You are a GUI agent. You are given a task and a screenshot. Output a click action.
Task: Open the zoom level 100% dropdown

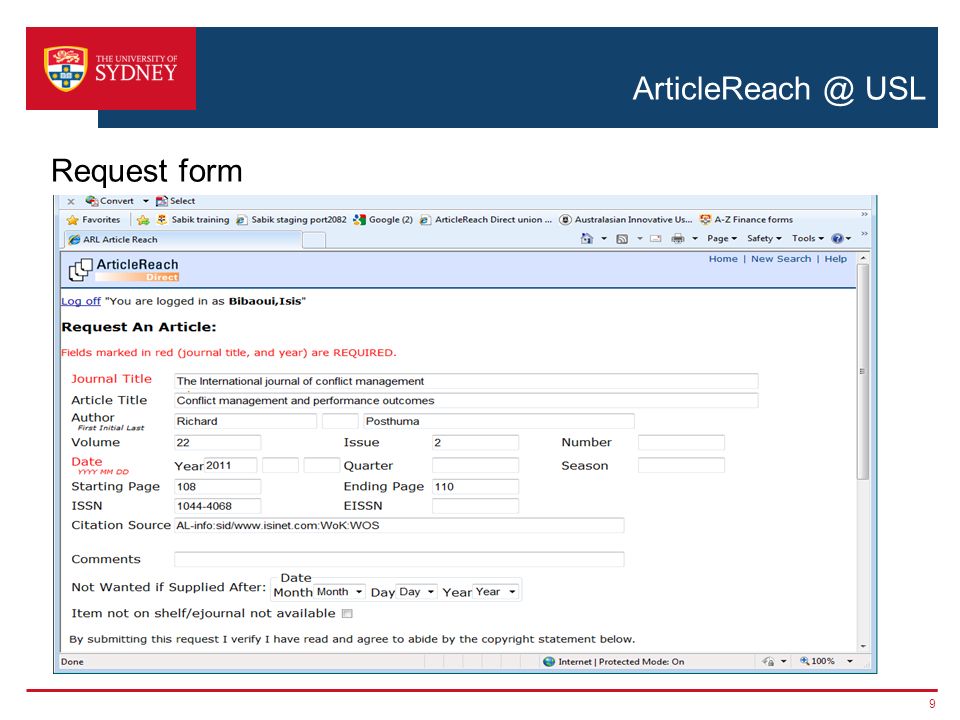(850, 661)
